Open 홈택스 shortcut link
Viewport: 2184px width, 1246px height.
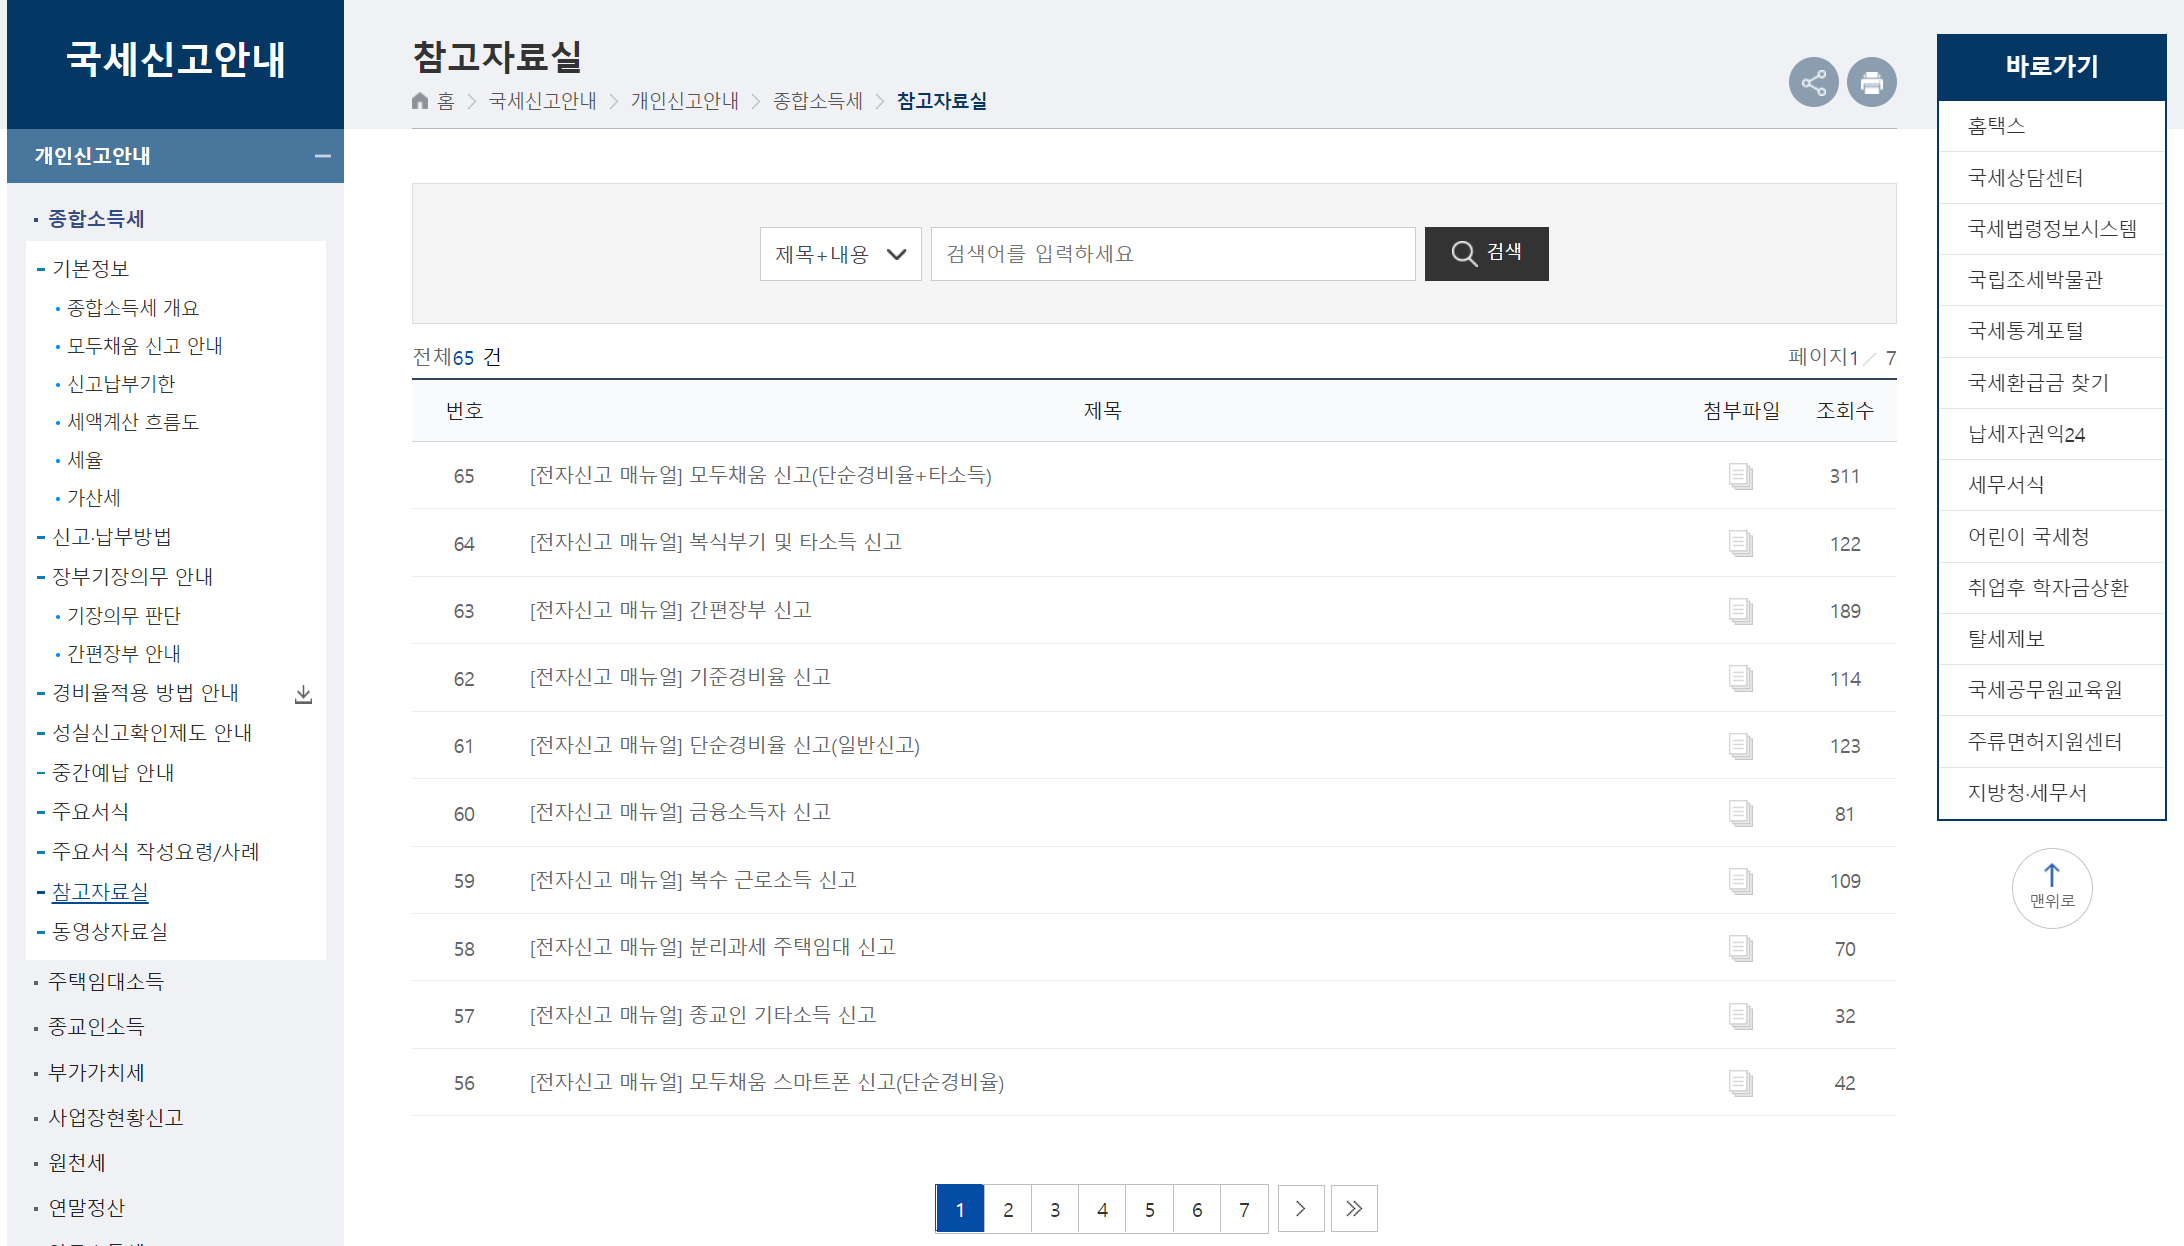pos(1996,126)
